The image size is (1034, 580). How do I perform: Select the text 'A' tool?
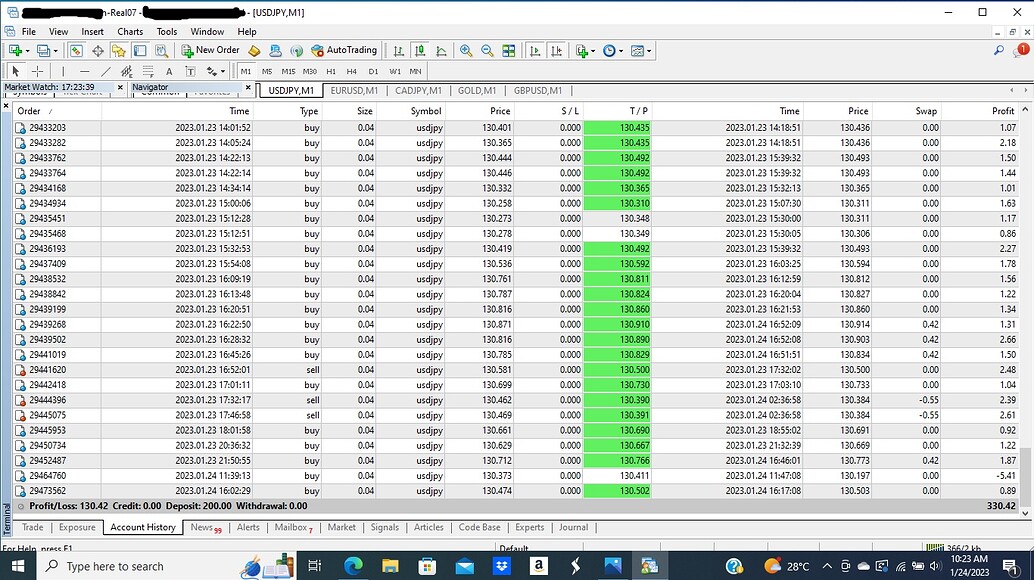point(169,71)
